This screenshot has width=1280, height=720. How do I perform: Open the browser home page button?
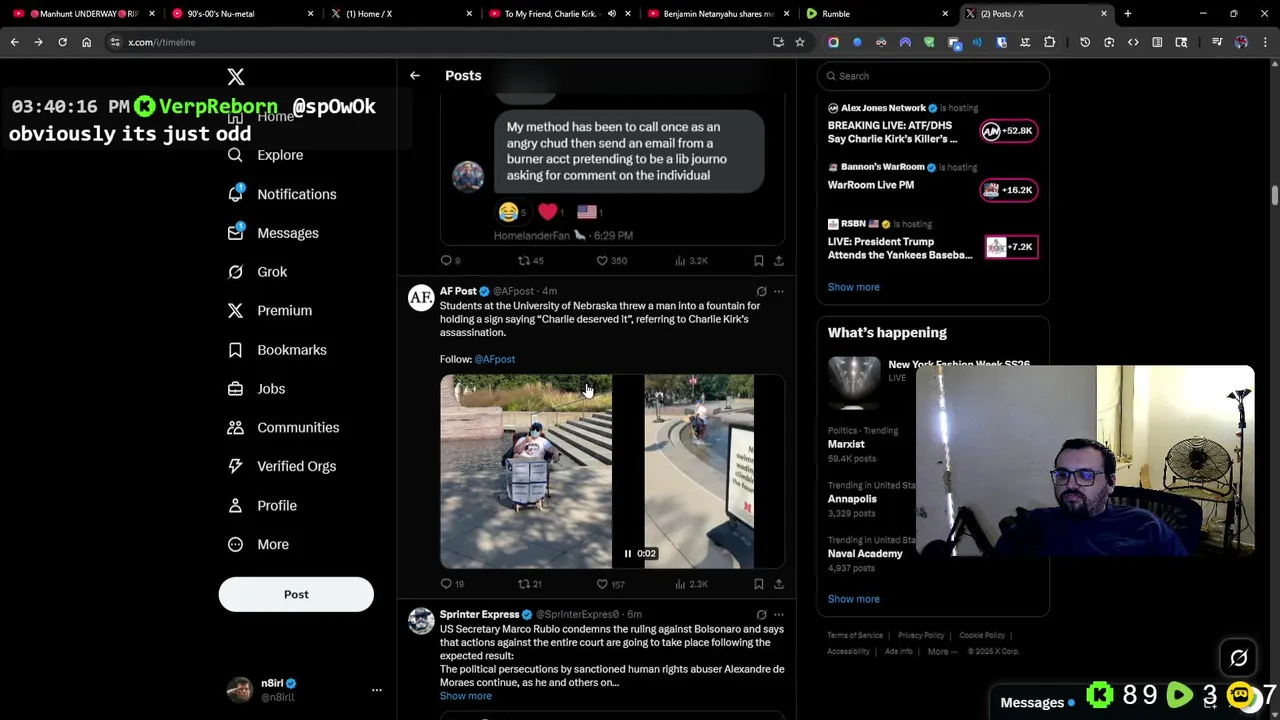(86, 42)
